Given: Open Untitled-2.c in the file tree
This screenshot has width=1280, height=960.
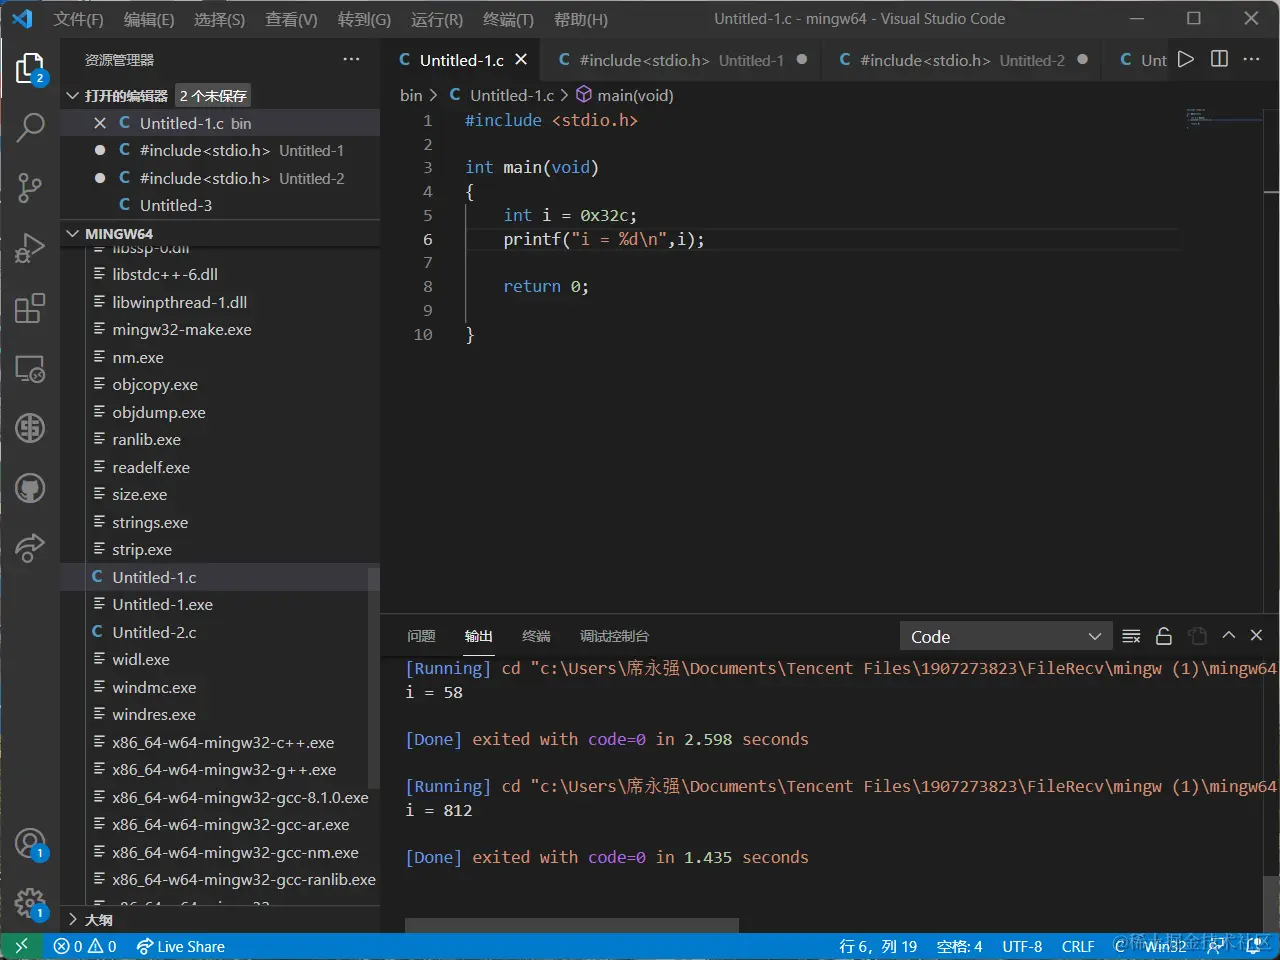Looking at the screenshot, I should point(154,632).
